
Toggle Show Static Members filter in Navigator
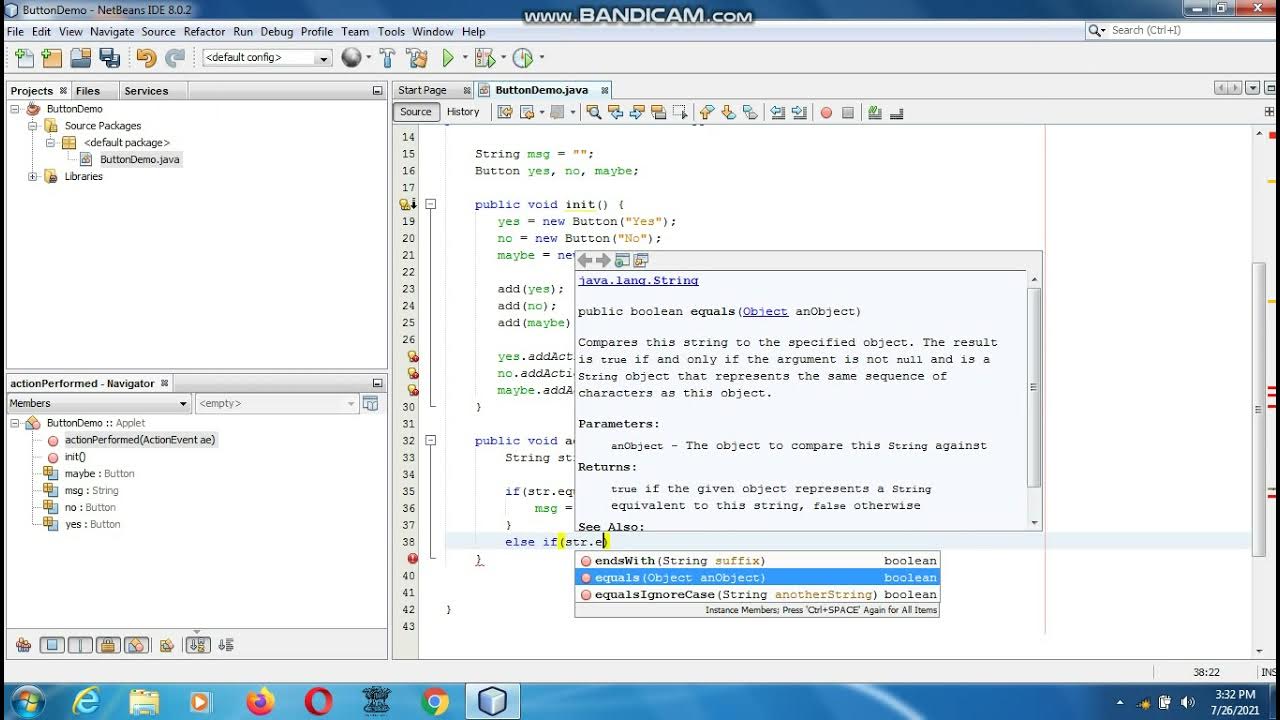tap(80, 645)
